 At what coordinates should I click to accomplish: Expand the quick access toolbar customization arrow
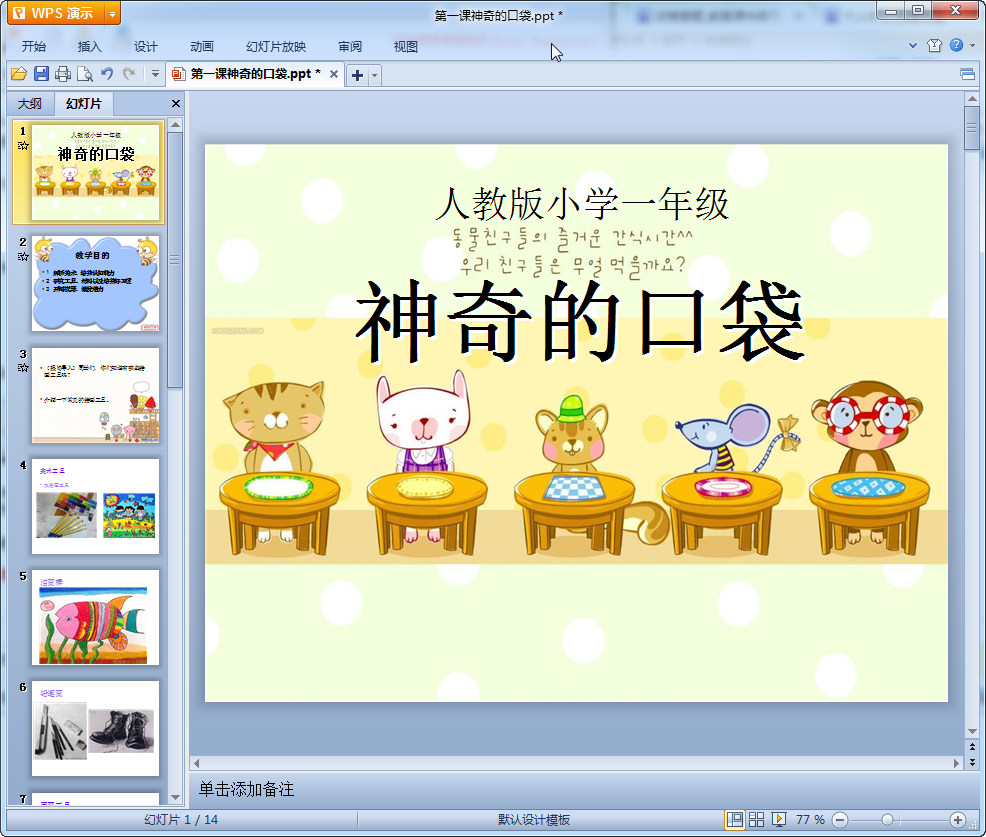[x=155, y=74]
